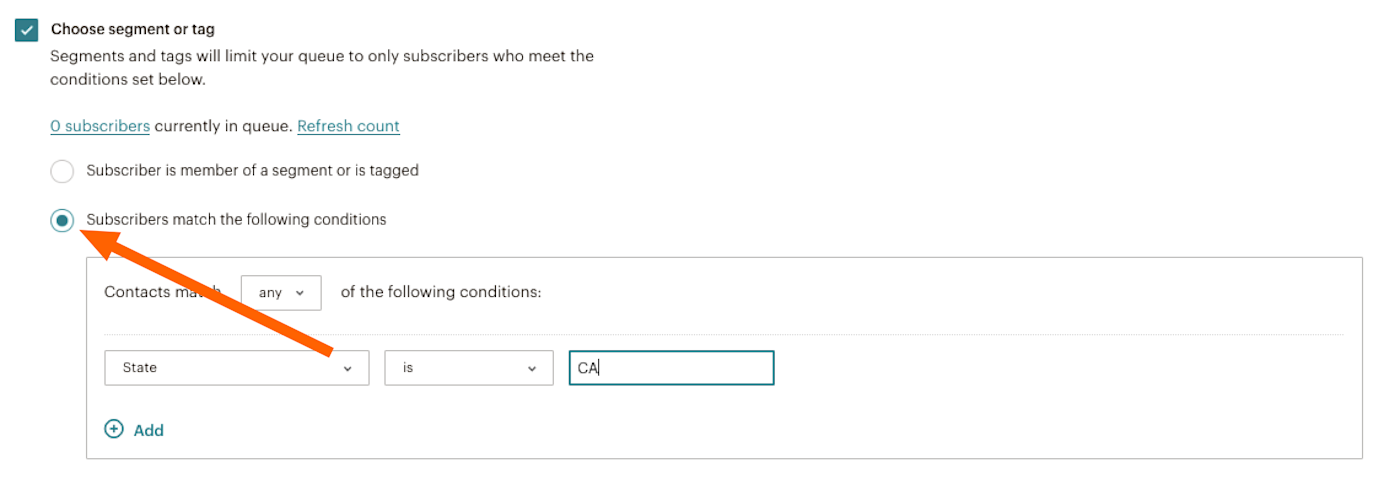Click the 'Choose segment or tag' label text

pos(132,30)
